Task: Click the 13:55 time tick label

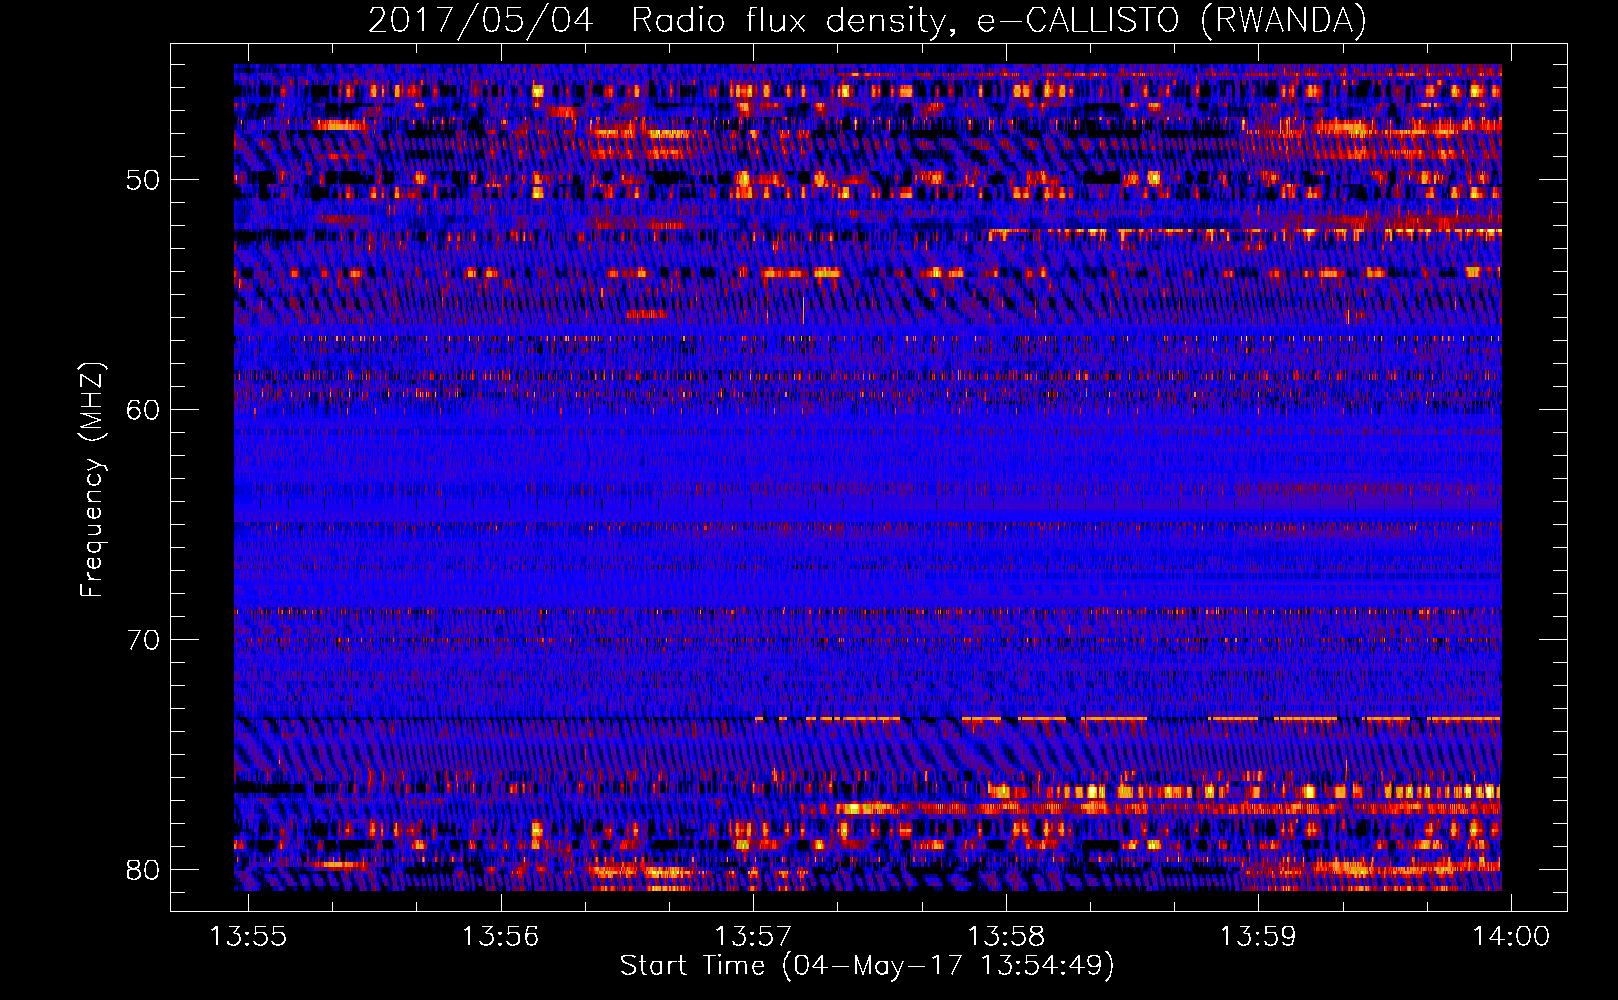Action: [247, 936]
